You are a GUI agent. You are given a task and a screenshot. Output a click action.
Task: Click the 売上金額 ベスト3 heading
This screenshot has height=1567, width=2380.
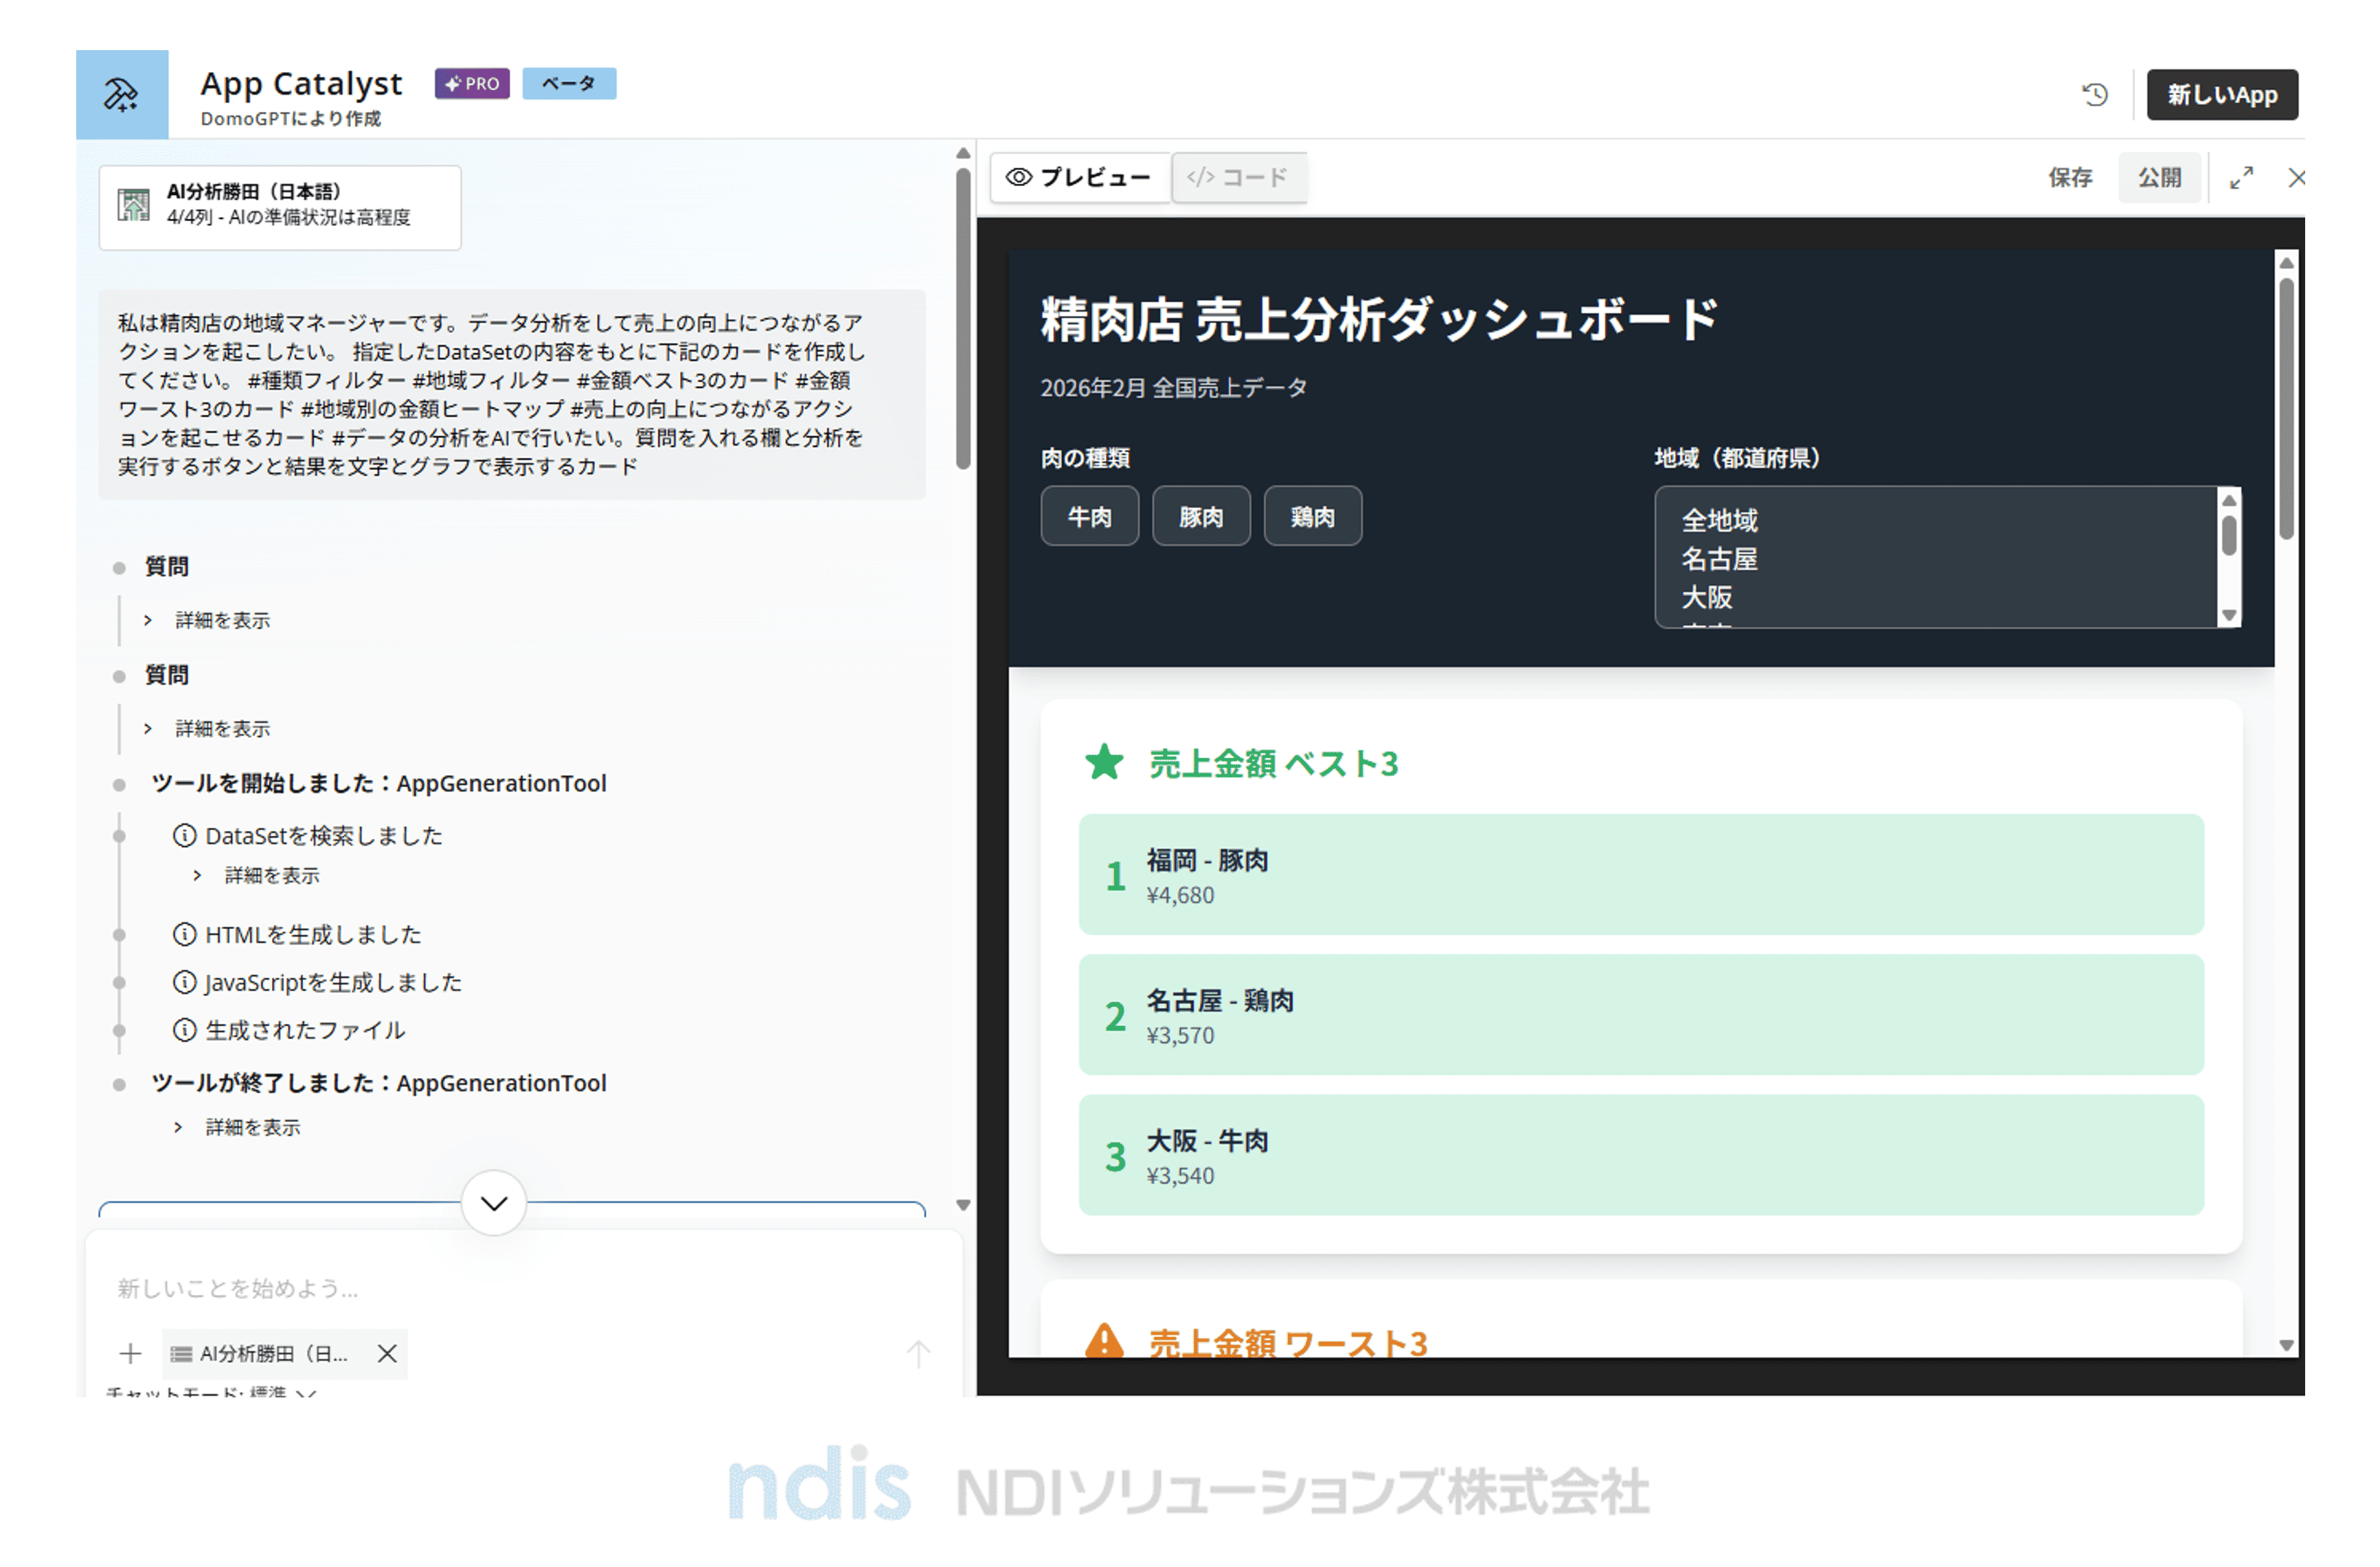1273,763
